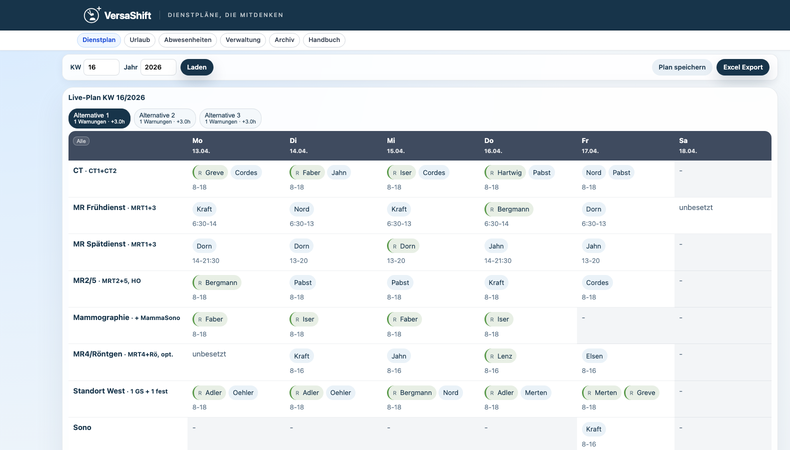Click R badge on Hartwig in CT Thursday
790x450 pixels.
491,173
